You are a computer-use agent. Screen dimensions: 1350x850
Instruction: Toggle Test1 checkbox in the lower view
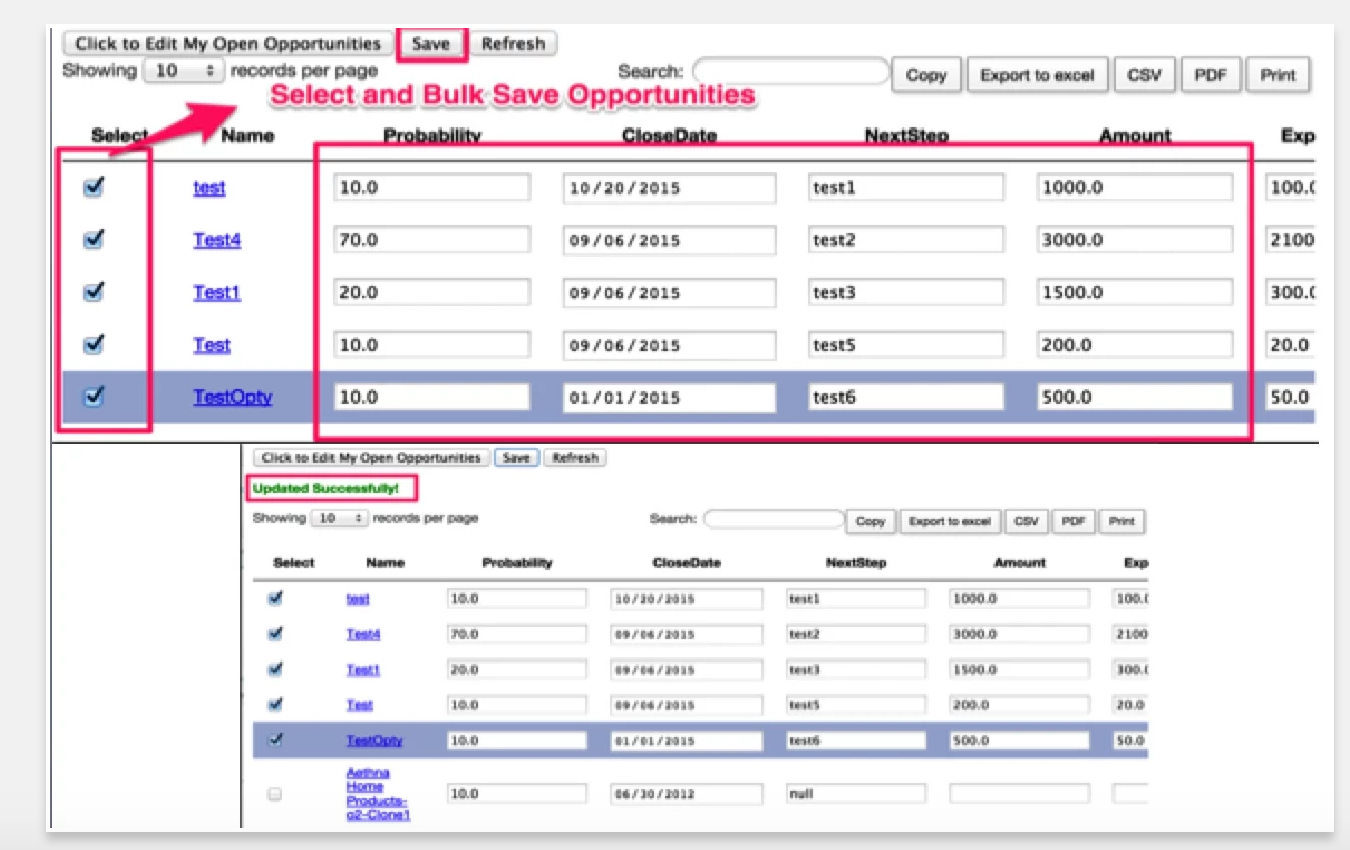tap(276, 668)
